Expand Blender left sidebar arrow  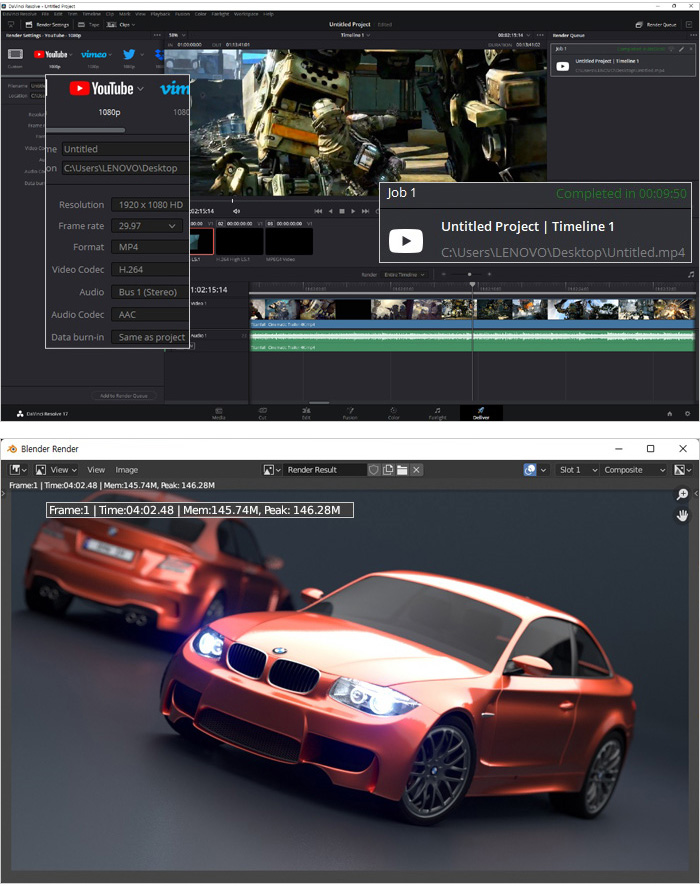pos(3,493)
